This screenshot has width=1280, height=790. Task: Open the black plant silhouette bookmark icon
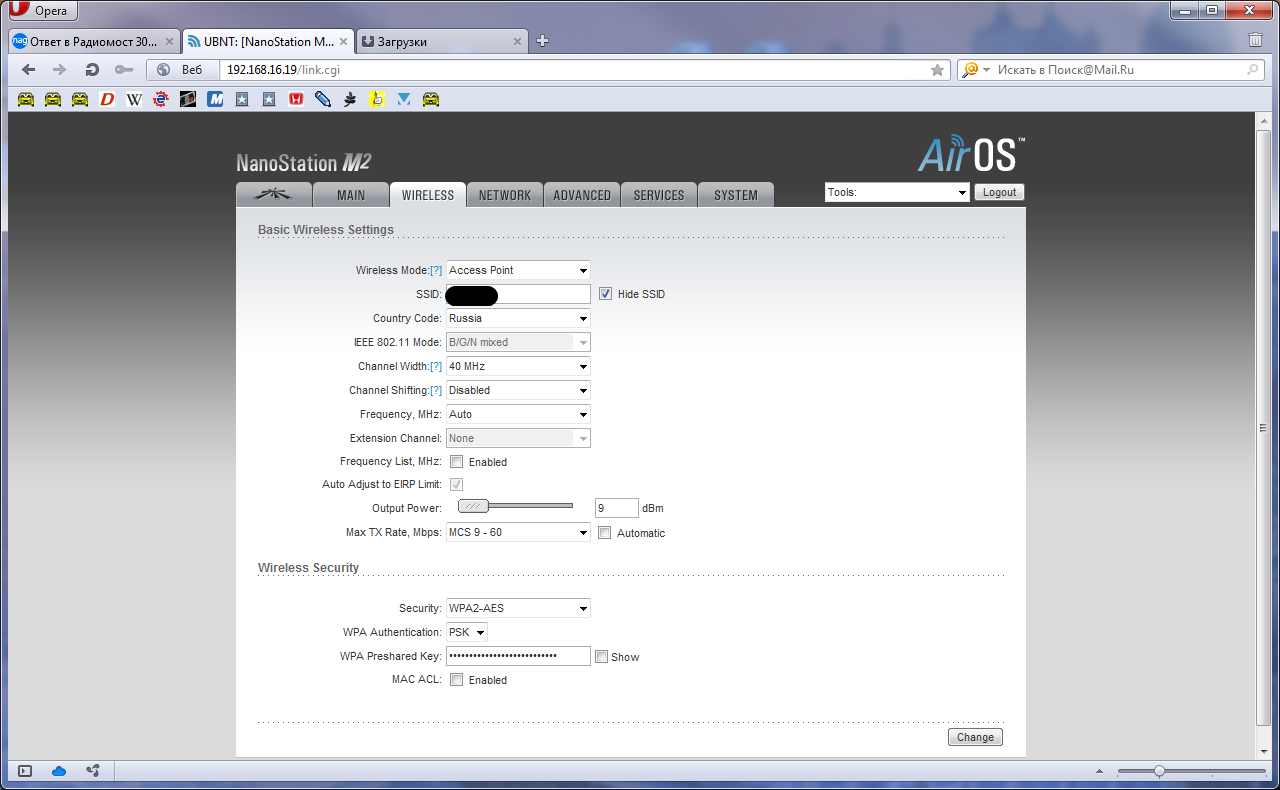pos(350,99)
